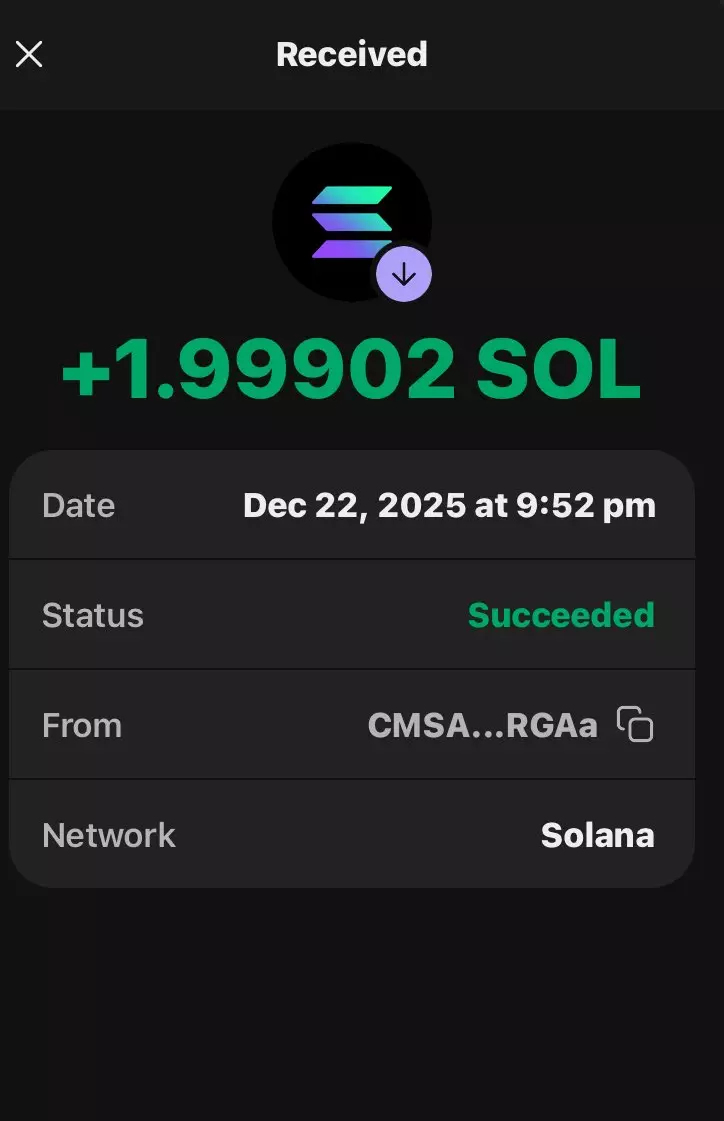
Task: Select the Date label
Action: 78,505
